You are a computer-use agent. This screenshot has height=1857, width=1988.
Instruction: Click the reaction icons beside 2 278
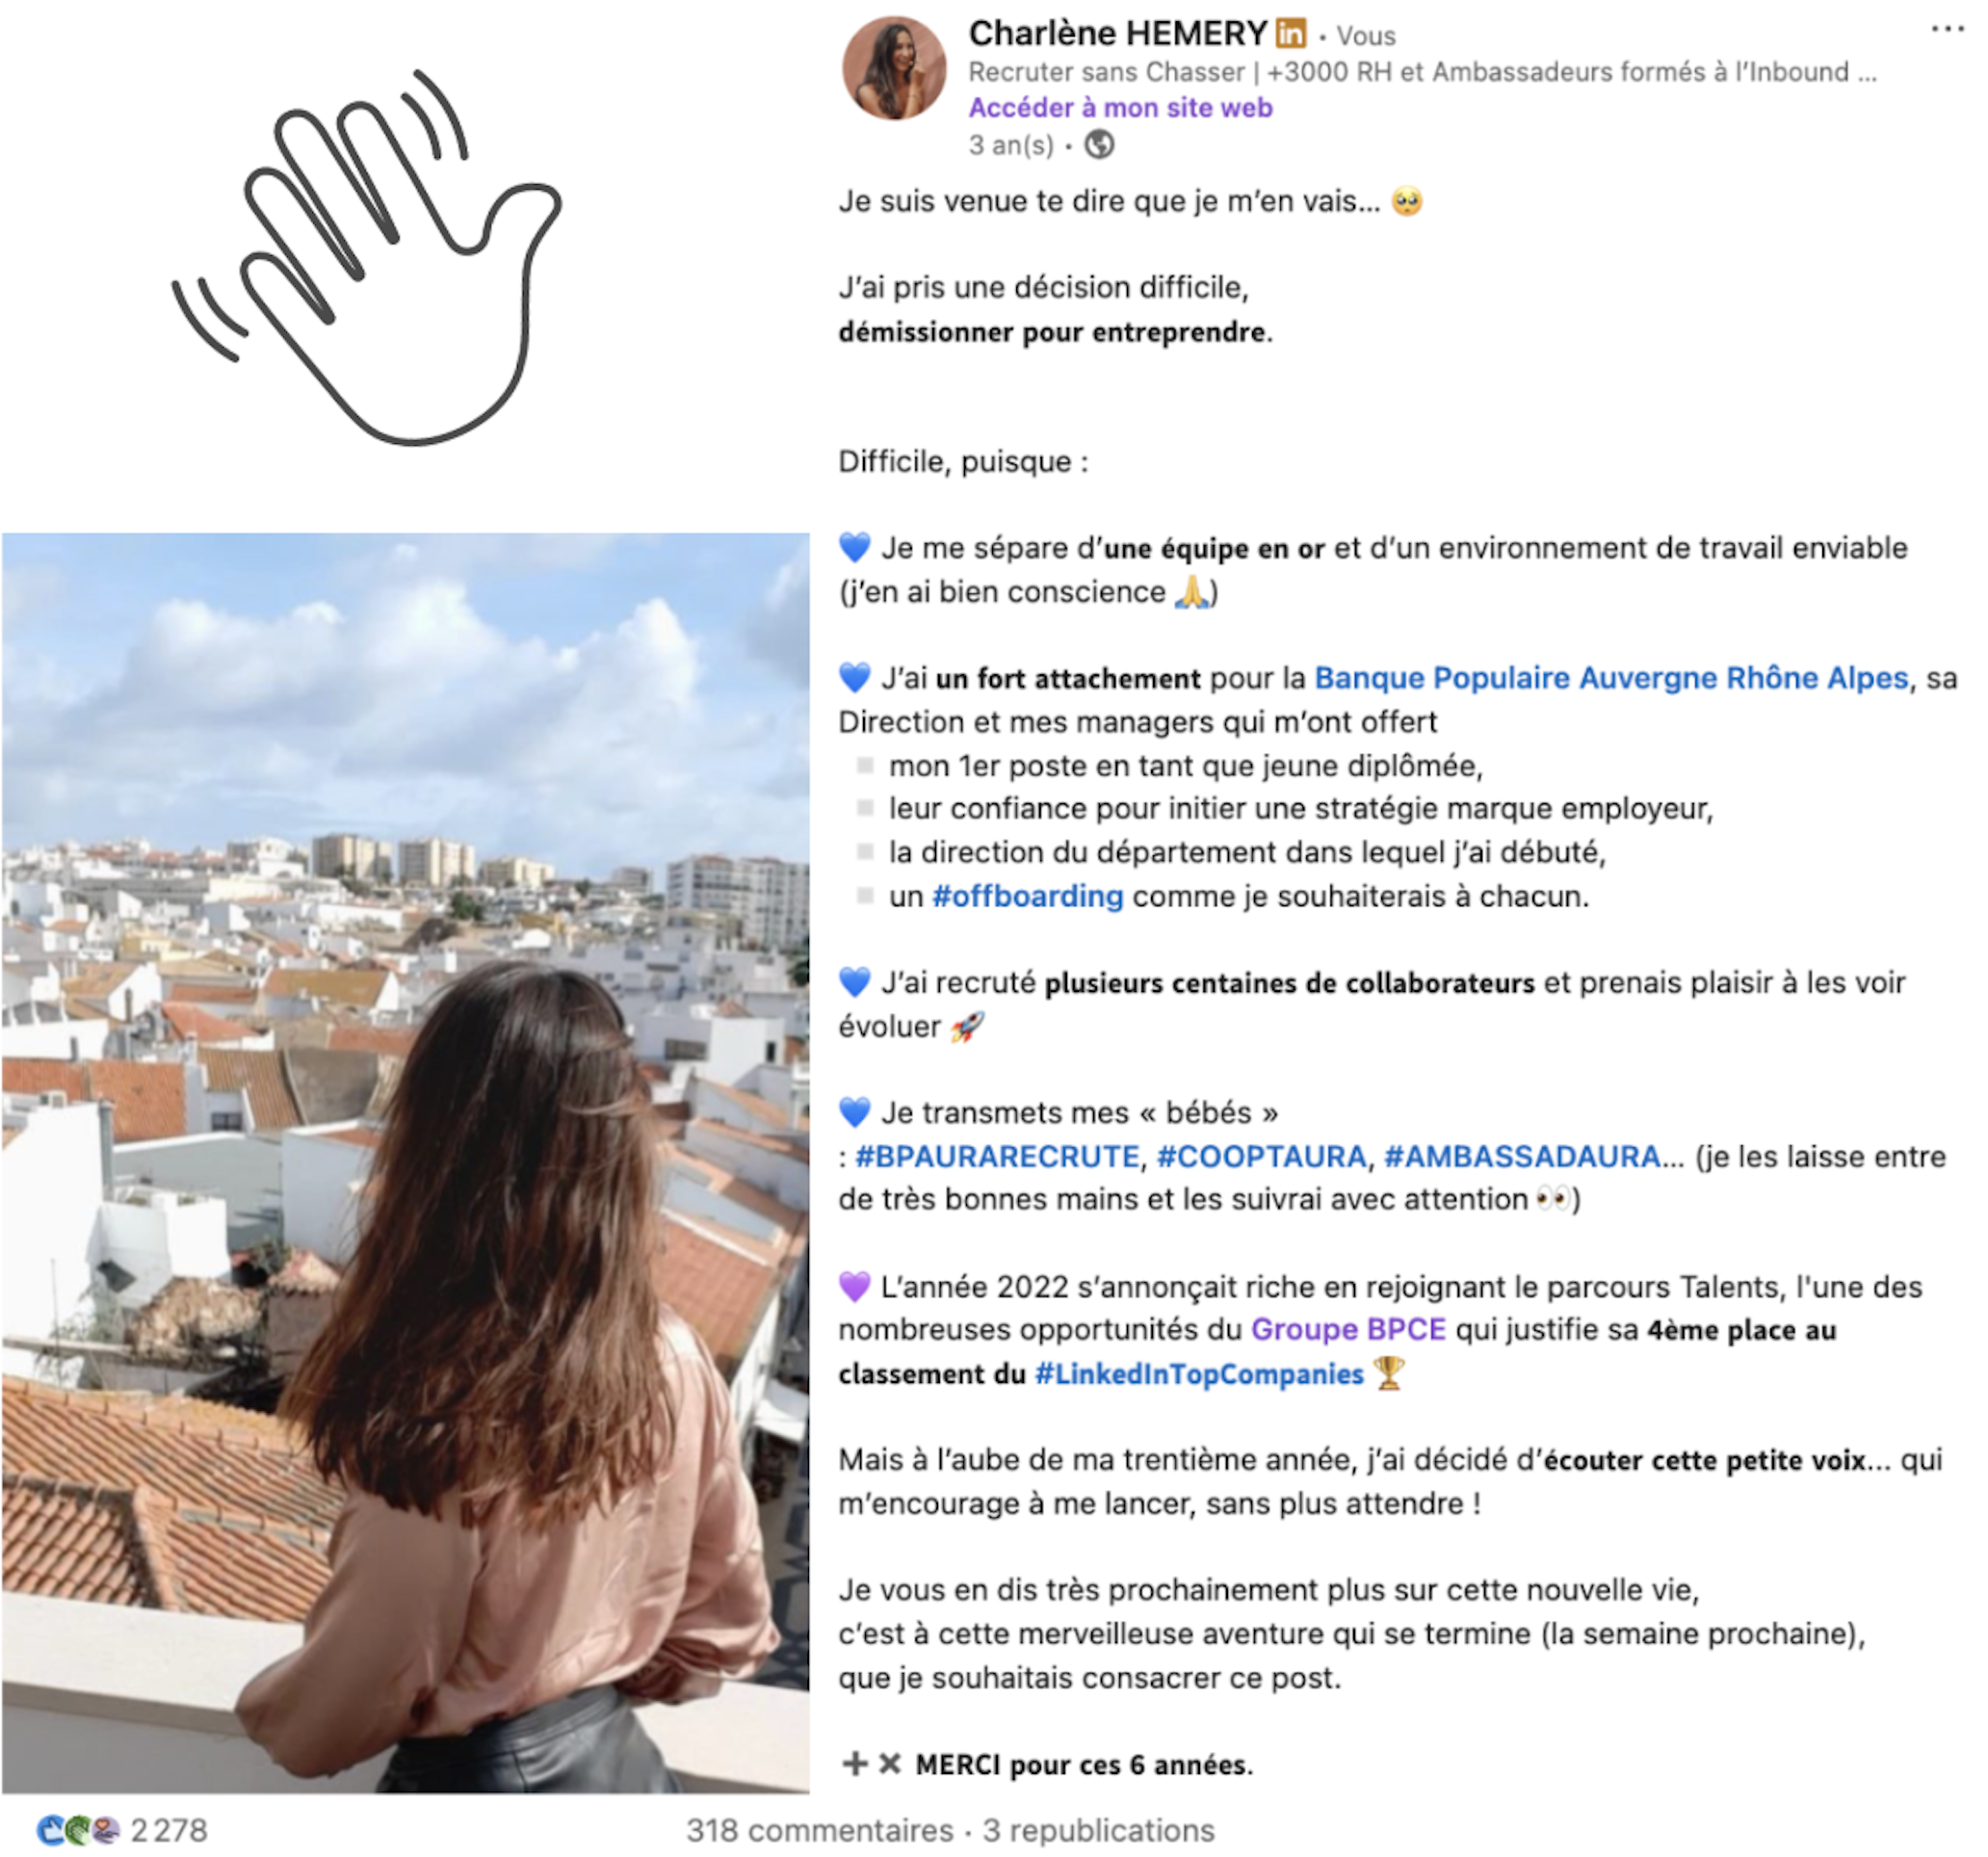click(78, 1831)
